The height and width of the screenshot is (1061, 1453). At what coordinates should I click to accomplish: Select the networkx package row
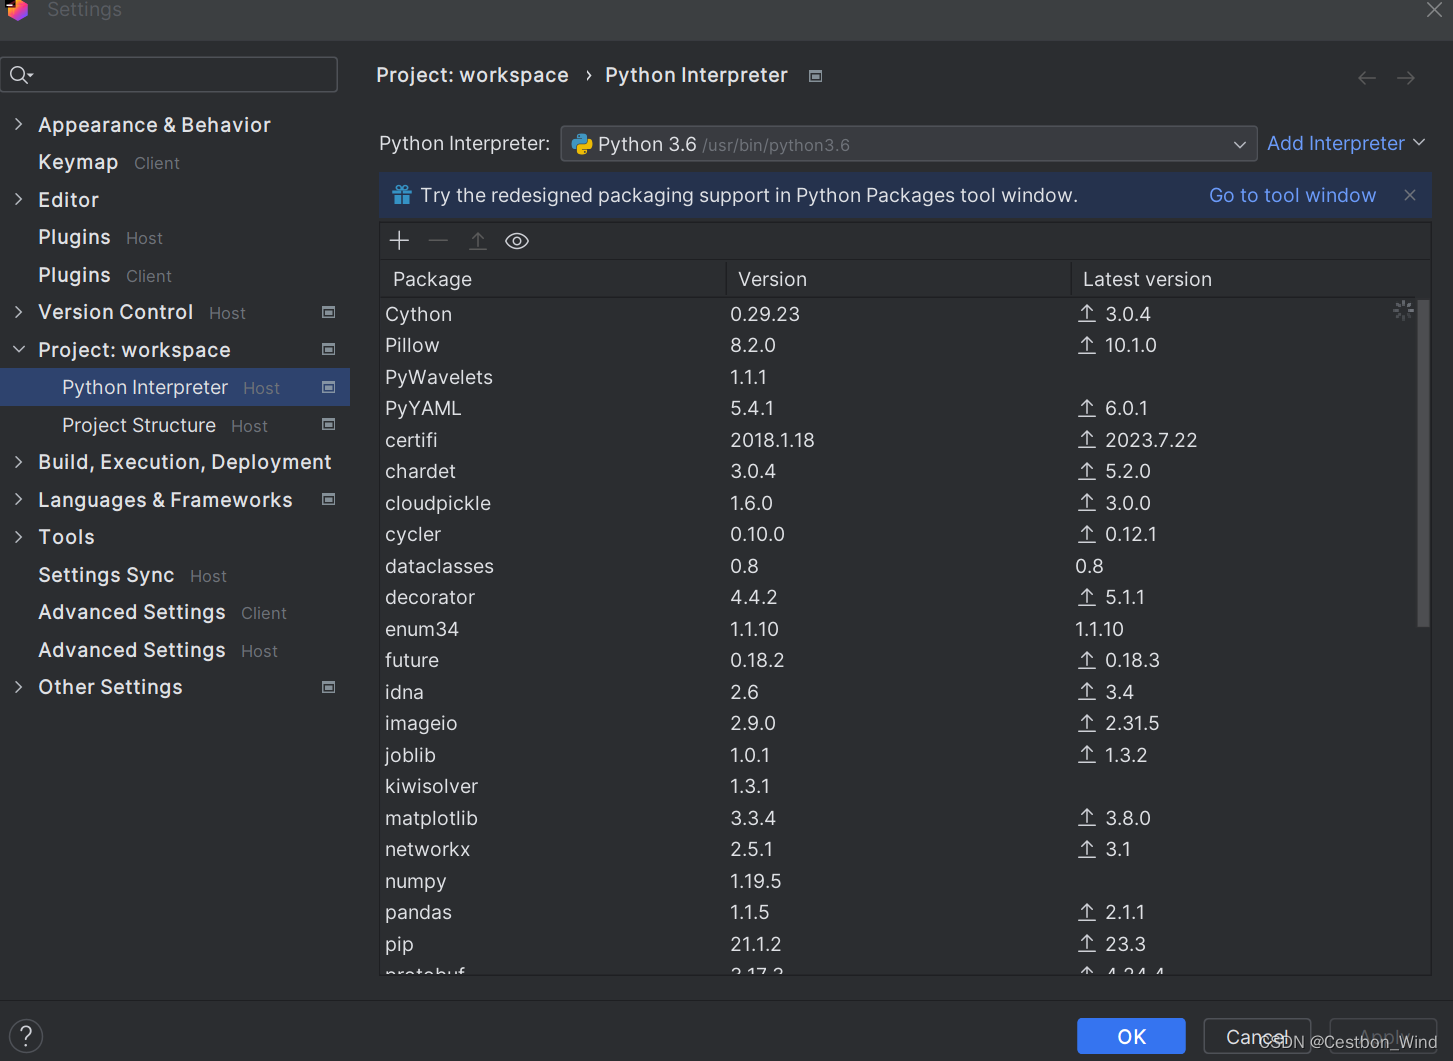pos(898,849)
